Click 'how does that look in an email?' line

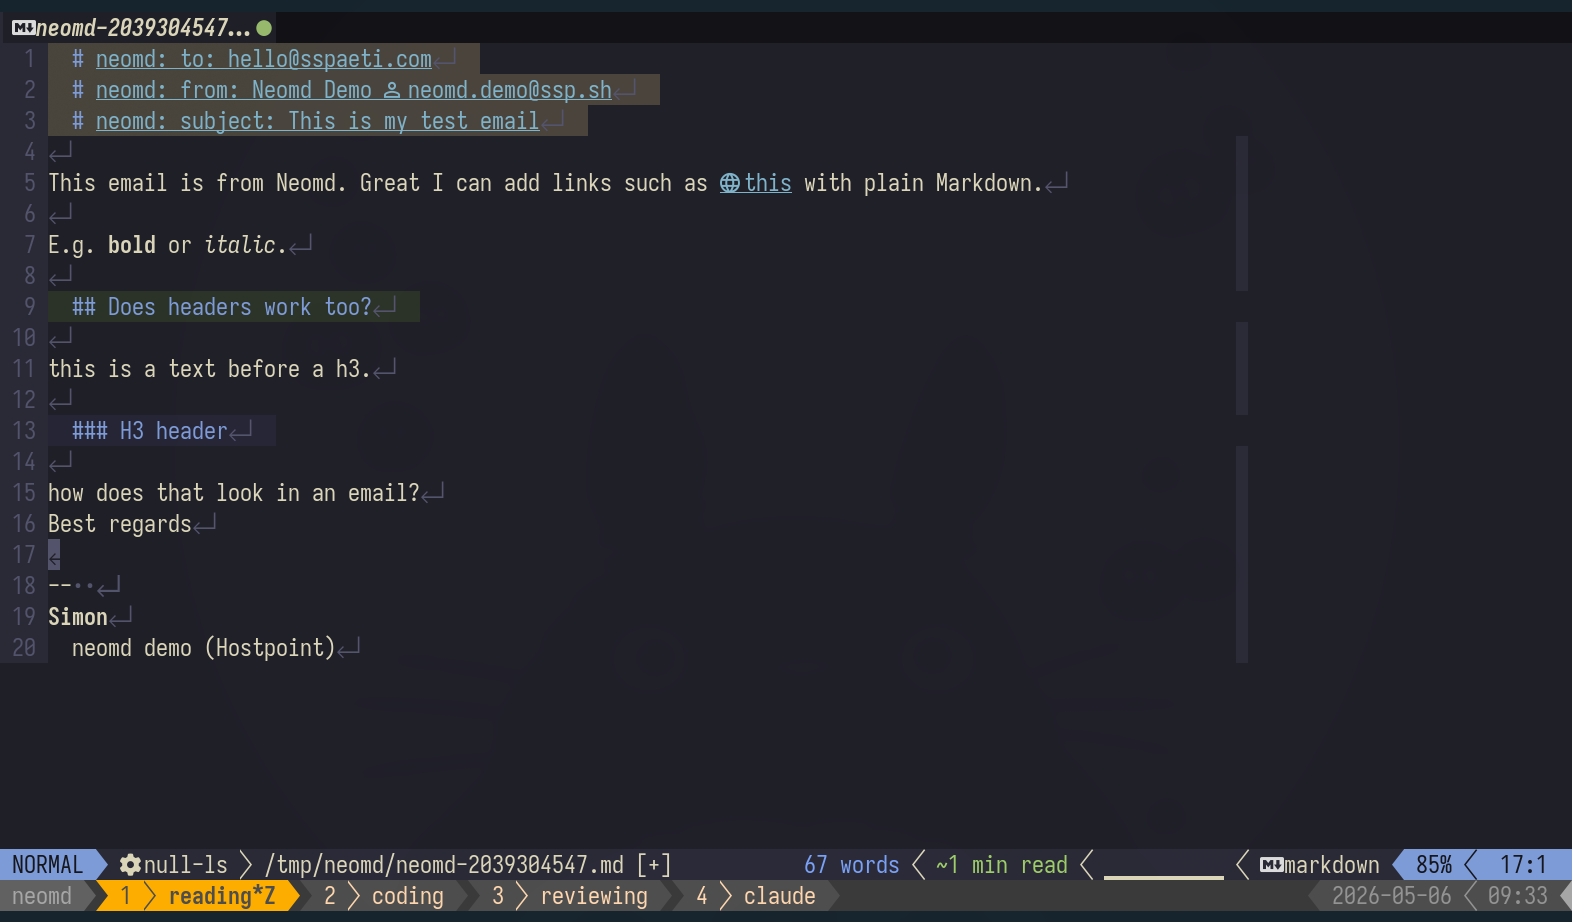pos(234,494)
